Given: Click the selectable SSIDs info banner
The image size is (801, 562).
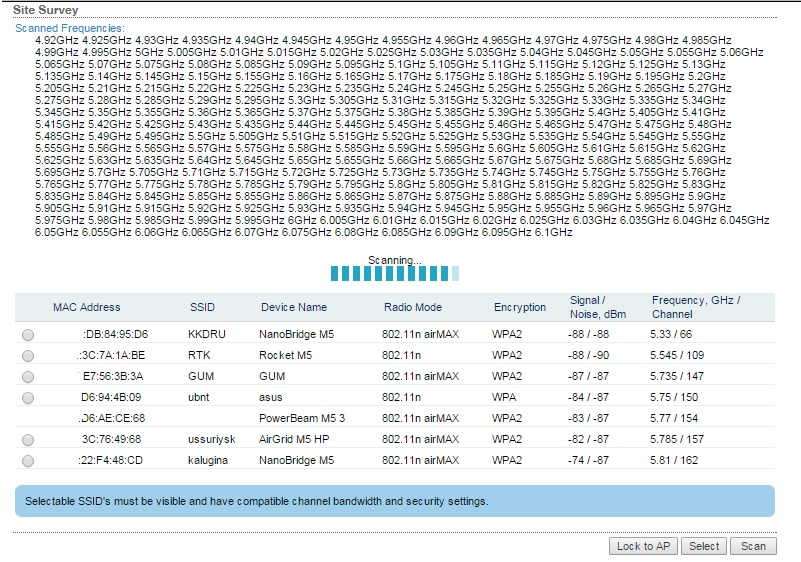Looking at the screenshot, I should point(395,501).
